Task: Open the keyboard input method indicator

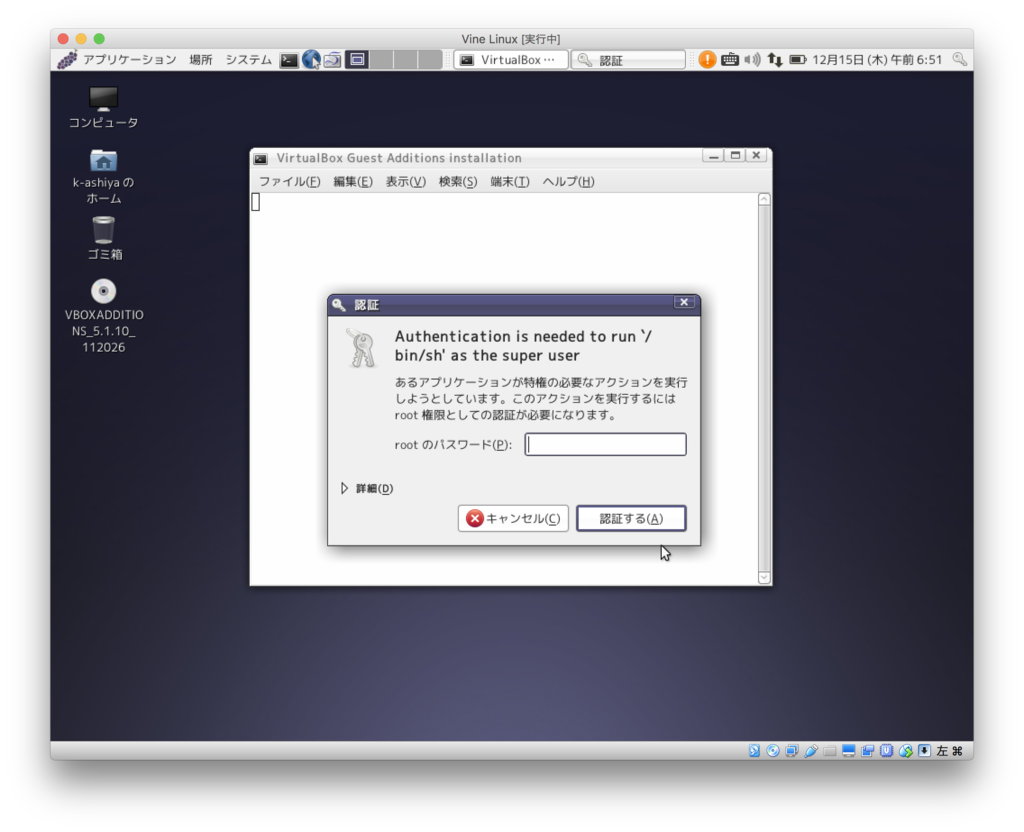Action: [x=729, y=60]
